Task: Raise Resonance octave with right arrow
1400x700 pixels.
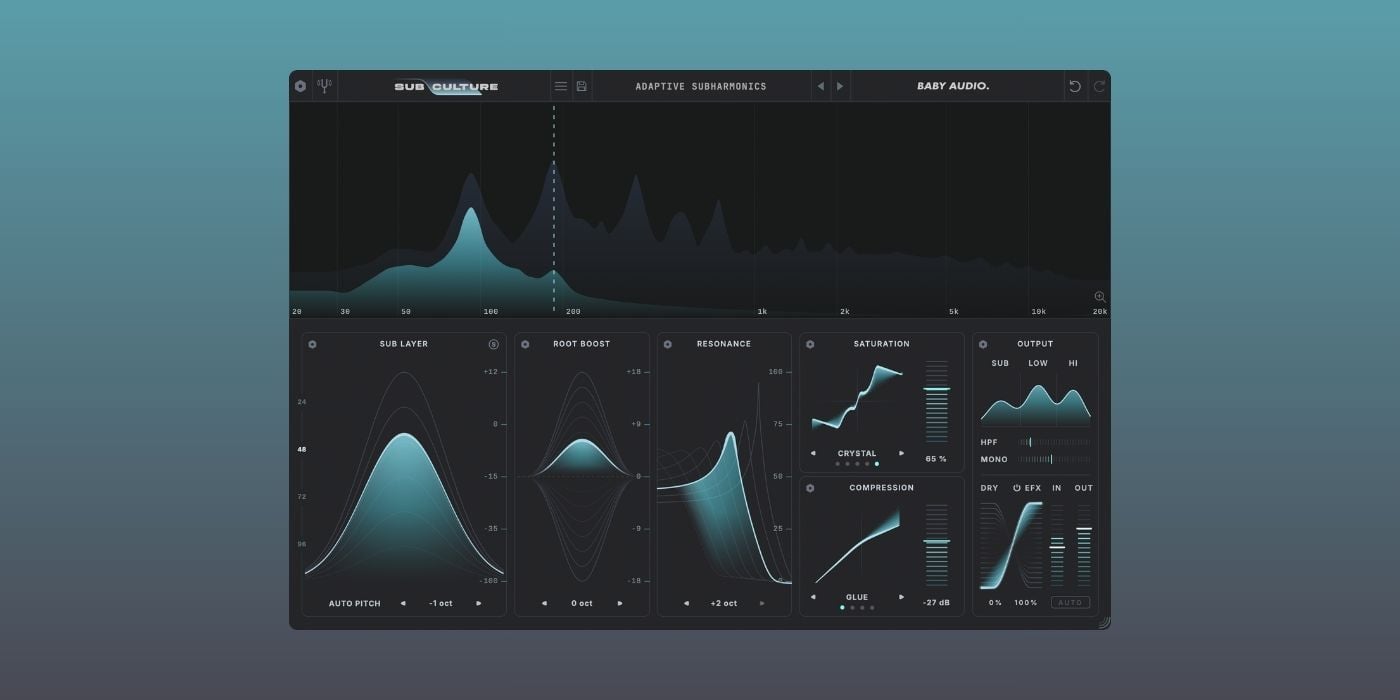Action: click(761, 603)
